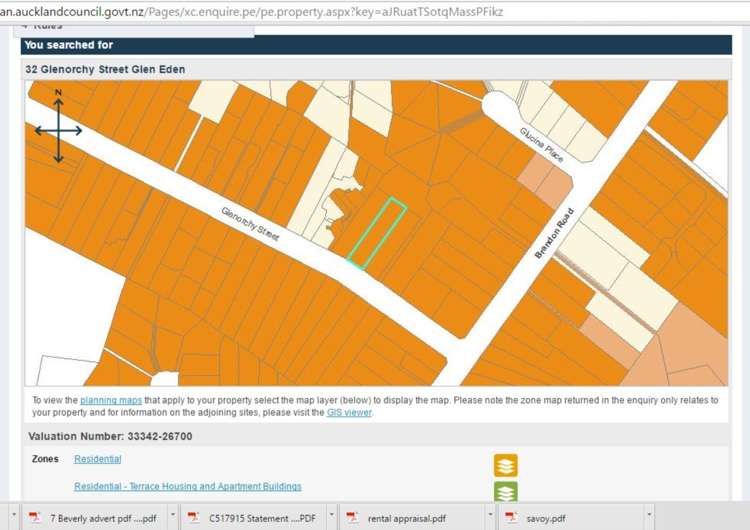Click PDF icon of C517915 Statement download
Screen dimensions: 750x530
(194, 517)
